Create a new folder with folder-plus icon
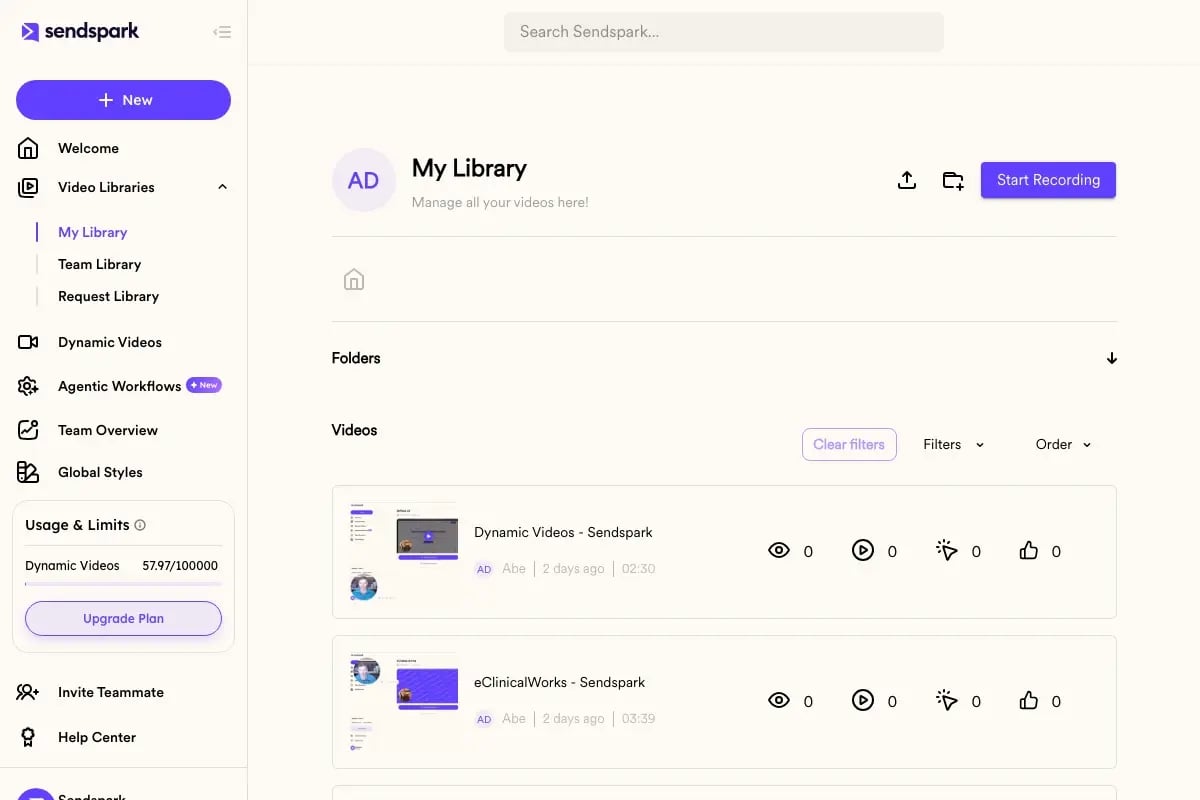The height and width of the screenshot is (800, 1200). tap(953, 180)
